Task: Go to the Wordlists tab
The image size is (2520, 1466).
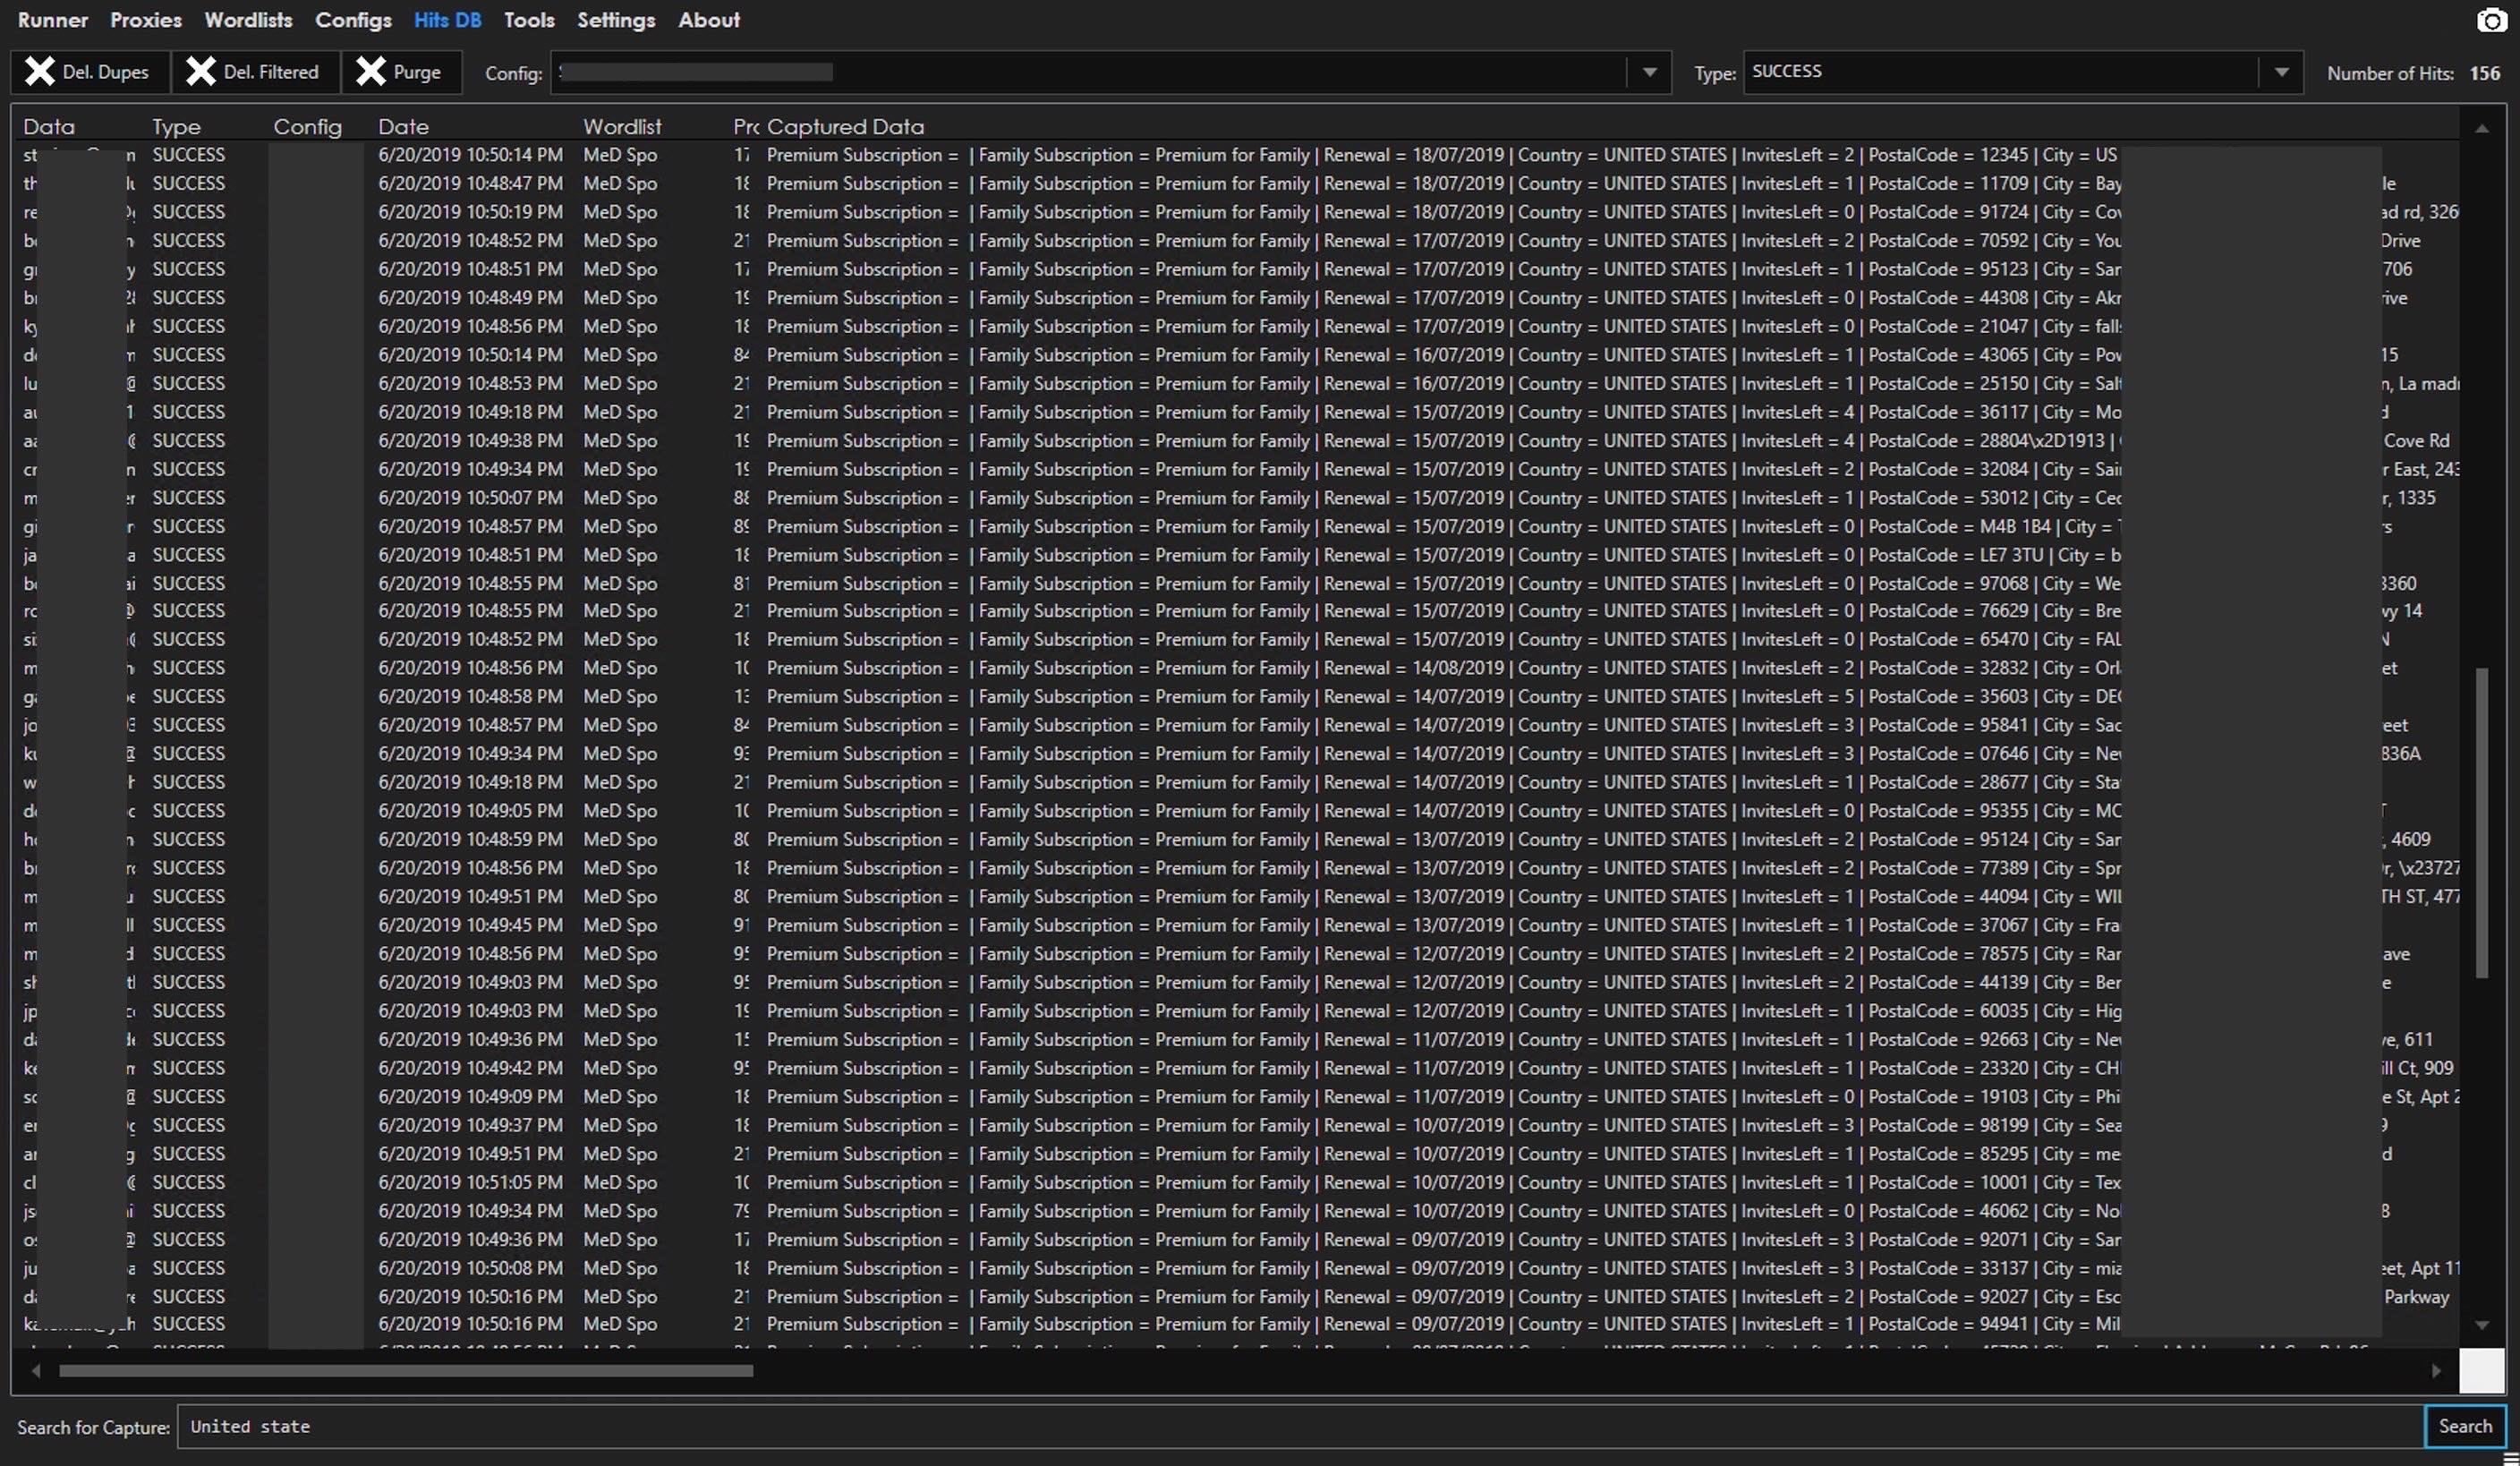Action: point(248,20)
